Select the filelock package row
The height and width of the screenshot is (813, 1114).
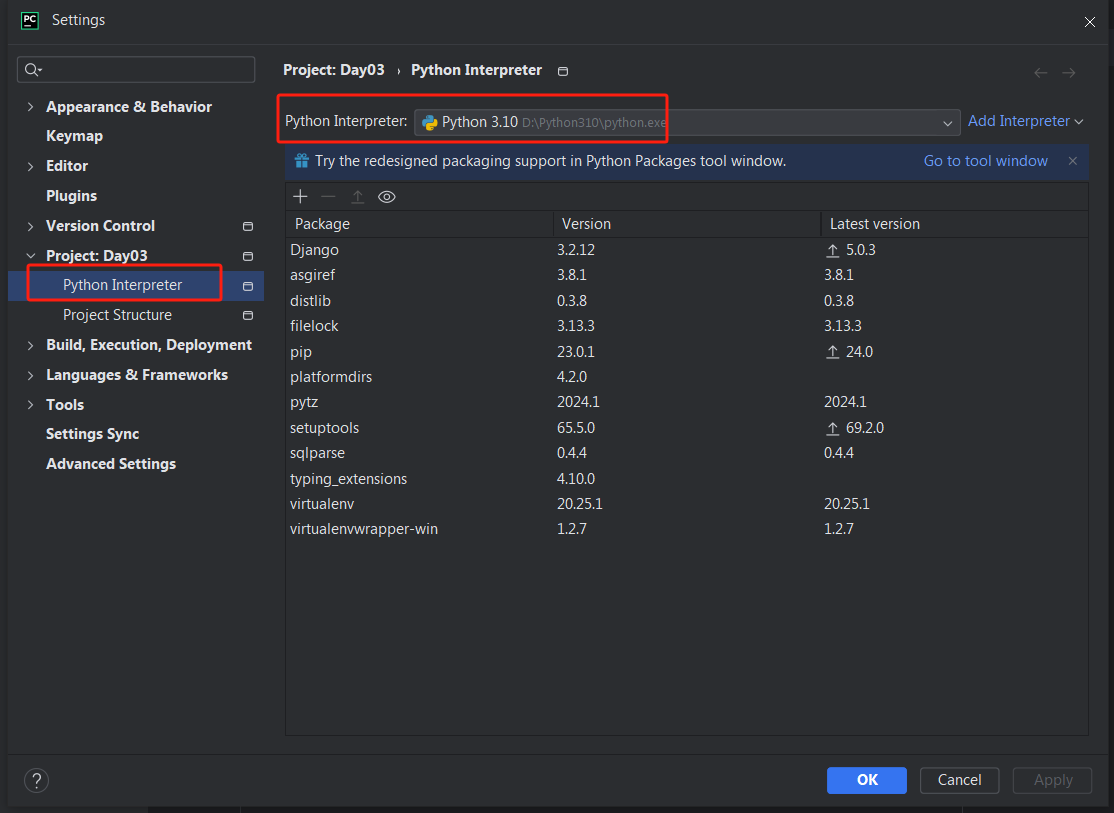687,326
